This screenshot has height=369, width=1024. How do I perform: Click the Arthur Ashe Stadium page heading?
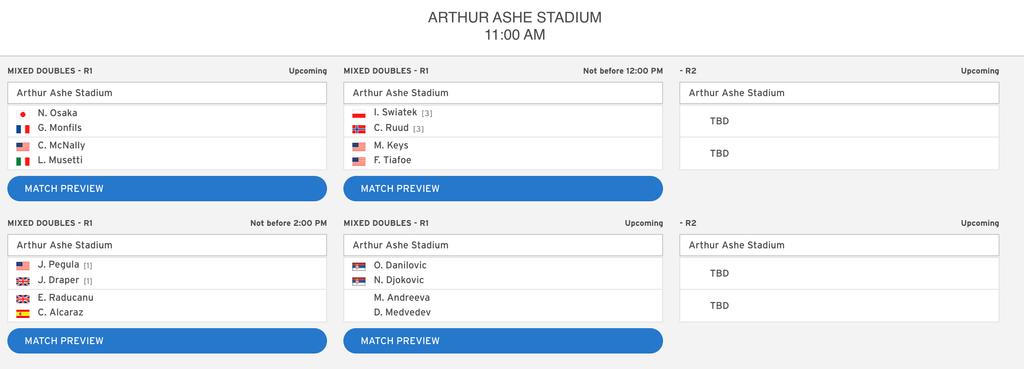515,18
